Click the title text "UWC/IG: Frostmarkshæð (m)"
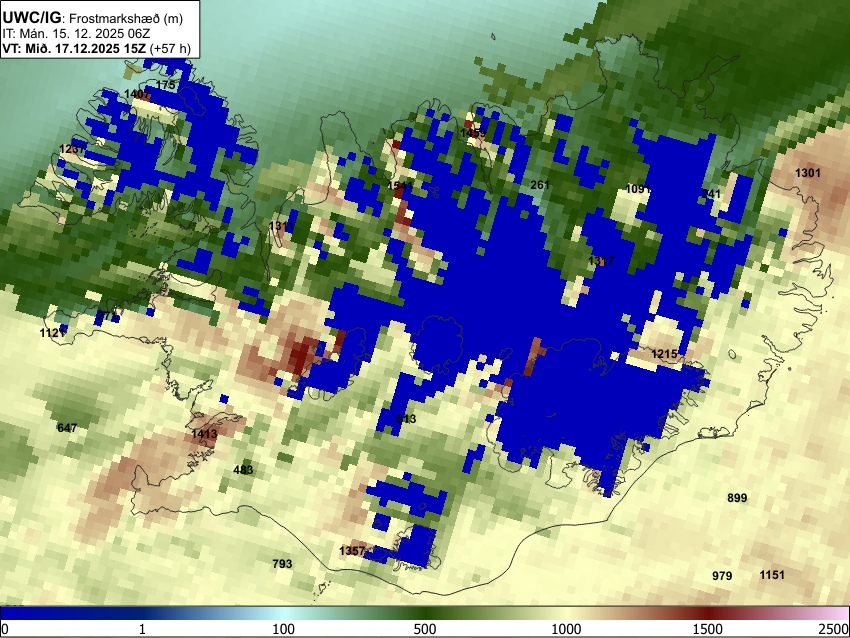Screen dimensions: 850x638 tap(93, 18)
